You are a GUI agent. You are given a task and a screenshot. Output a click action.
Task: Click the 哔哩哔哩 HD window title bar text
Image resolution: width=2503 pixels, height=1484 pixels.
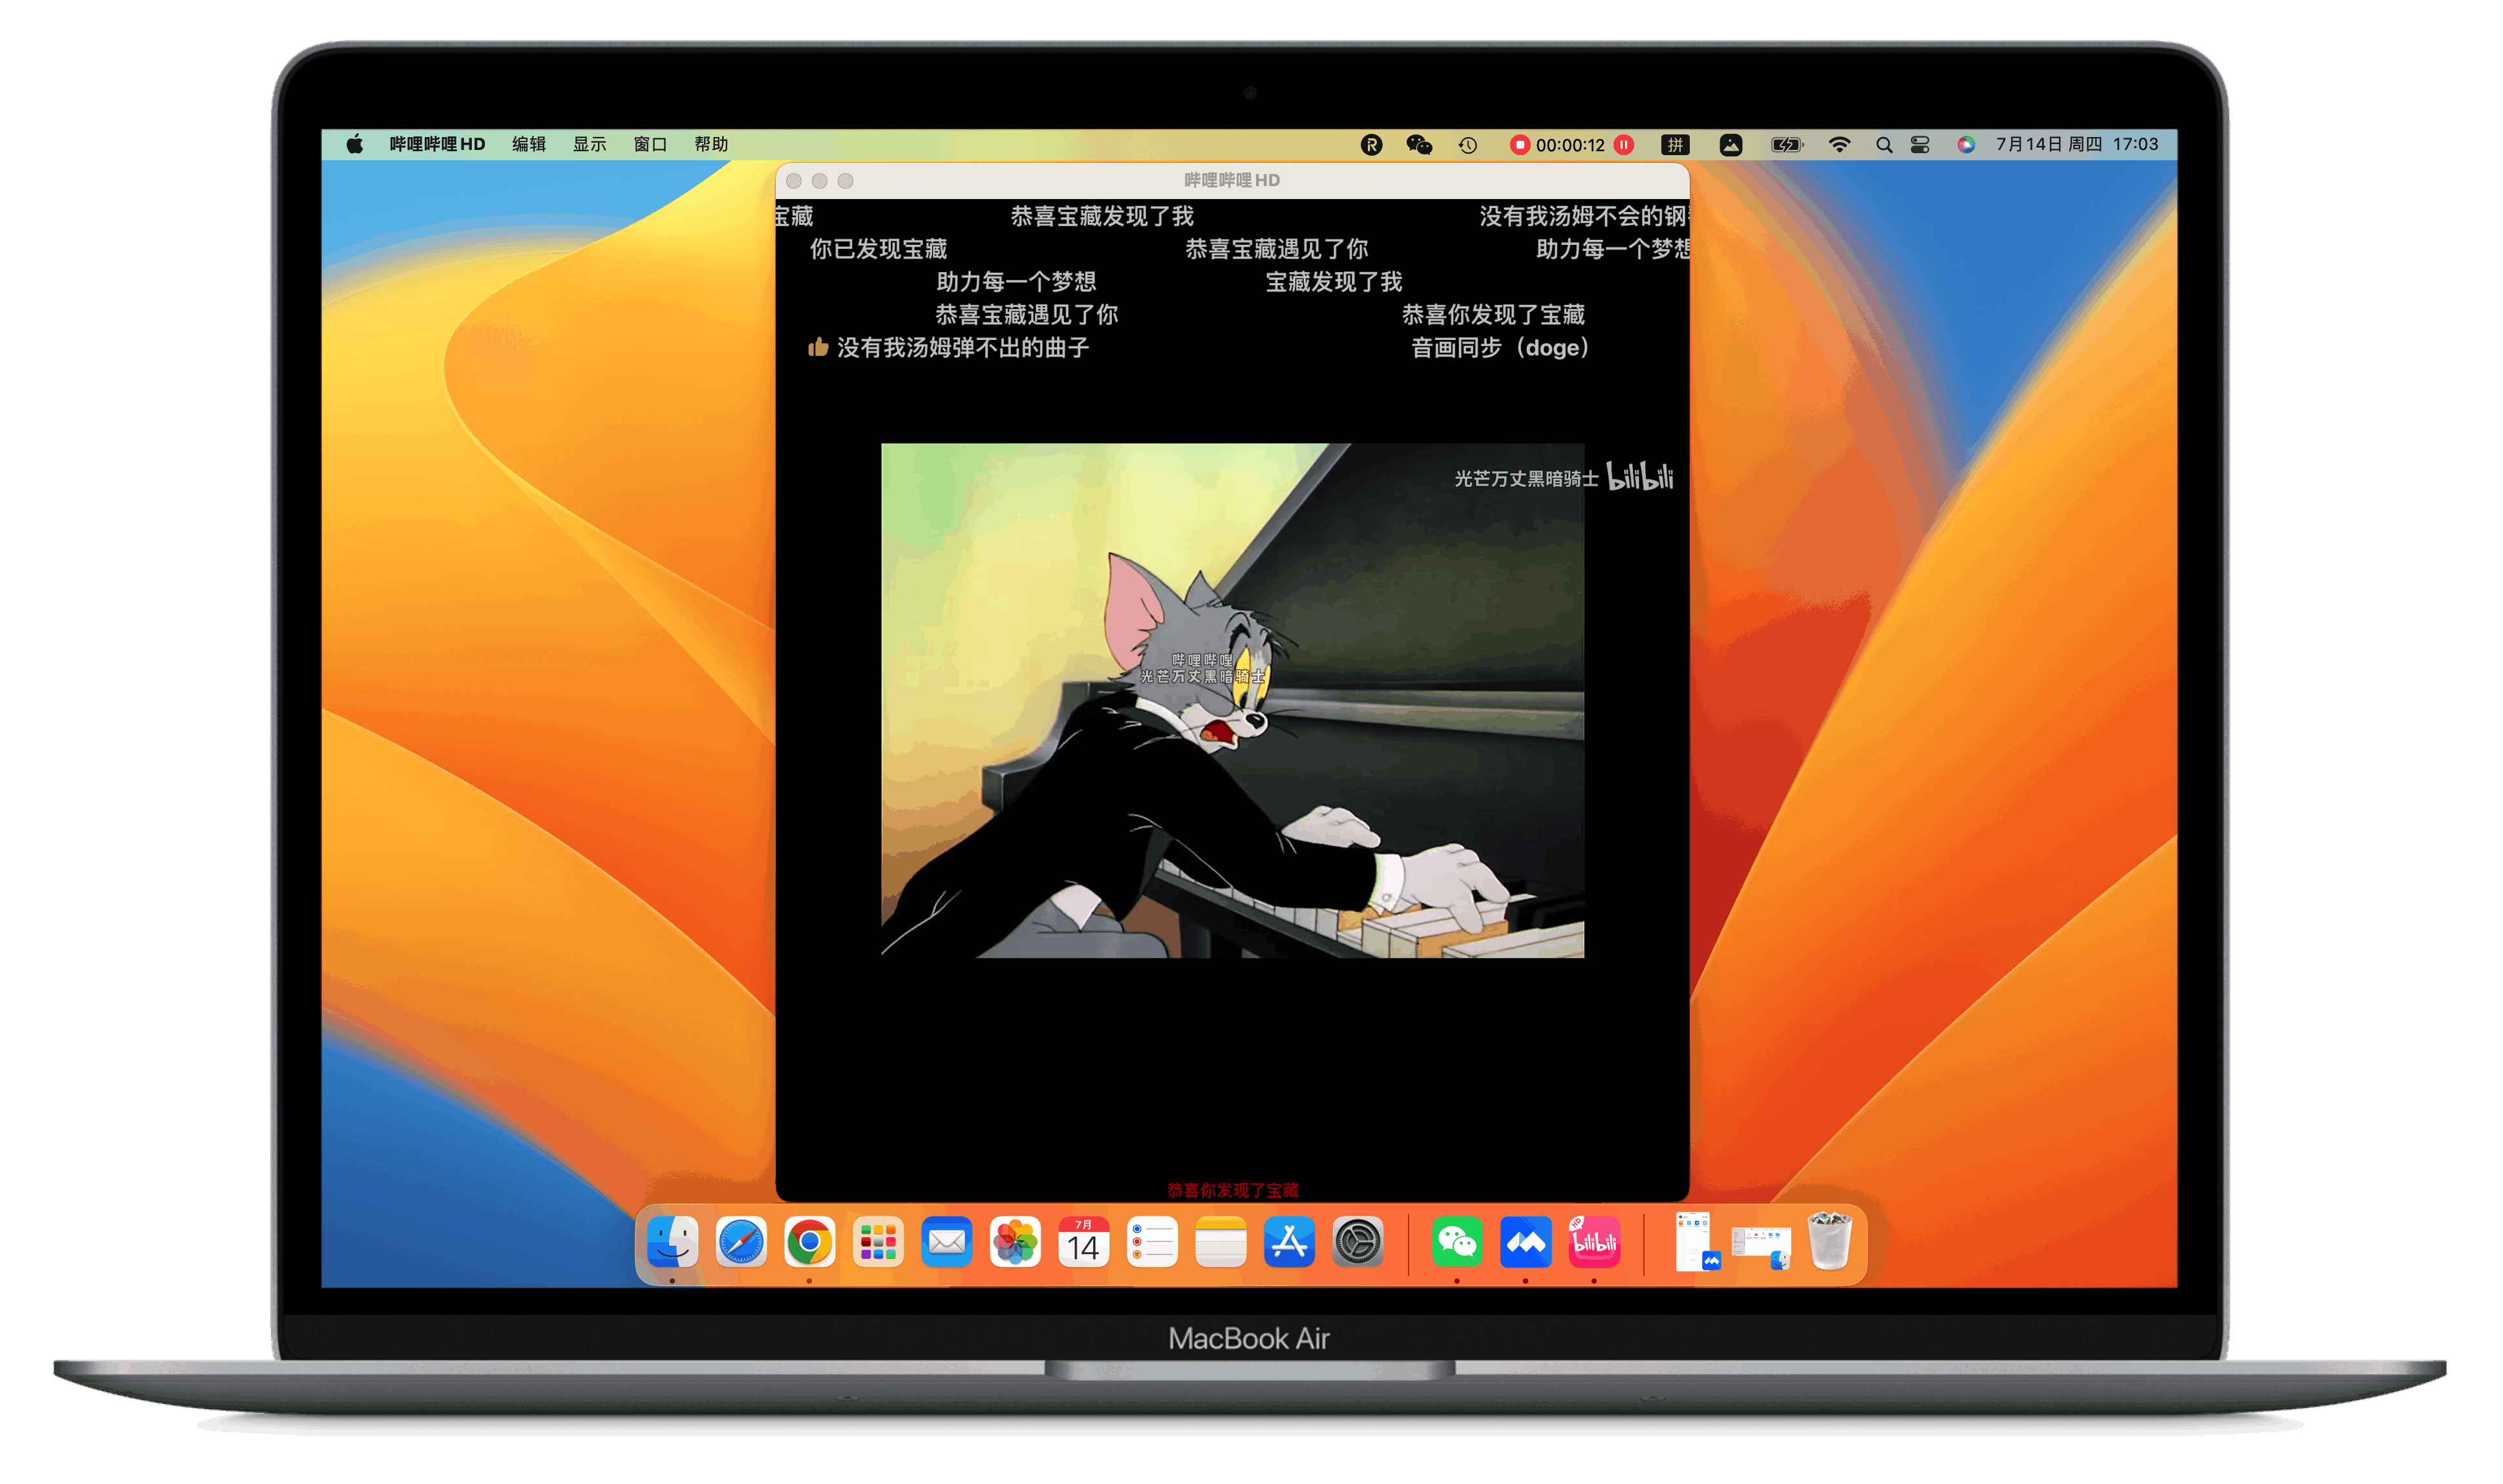1232,181
